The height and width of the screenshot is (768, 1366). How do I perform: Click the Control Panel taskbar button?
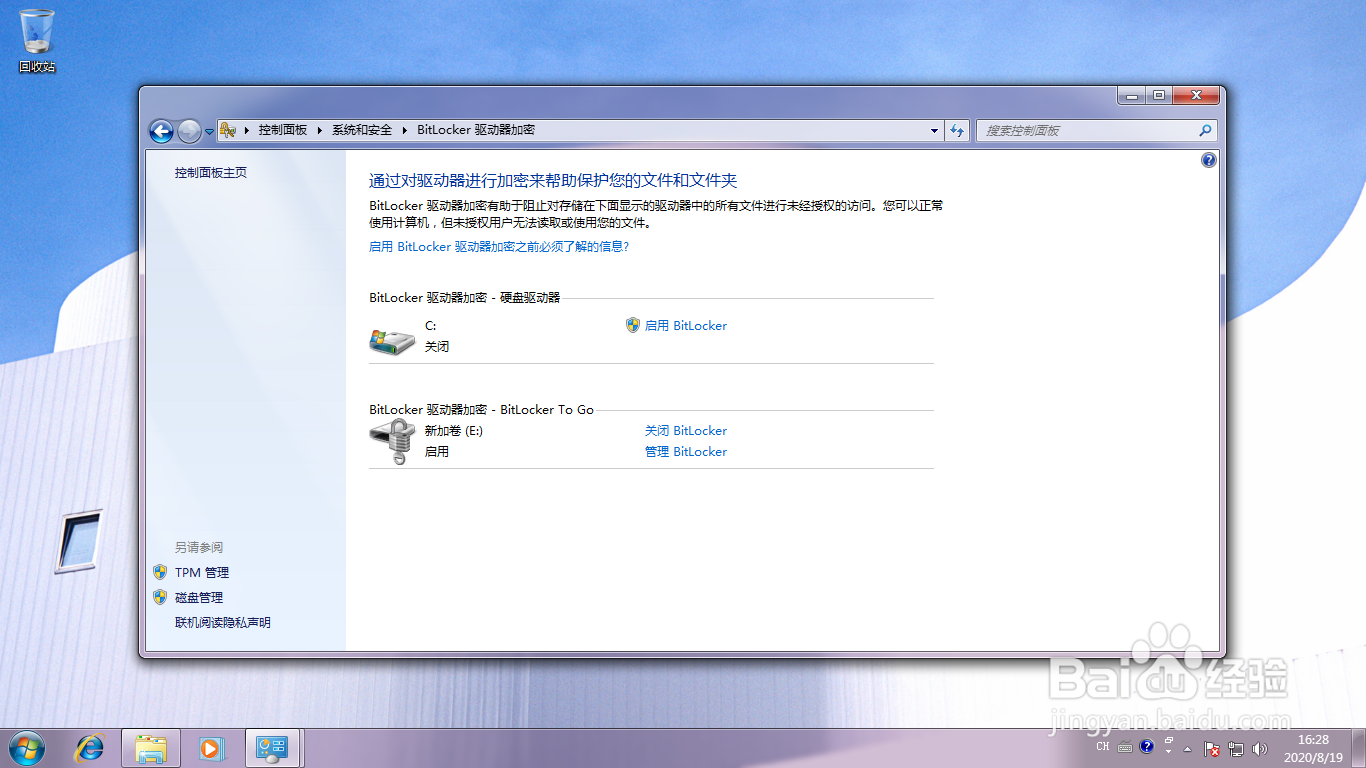(x=272, y=747)
